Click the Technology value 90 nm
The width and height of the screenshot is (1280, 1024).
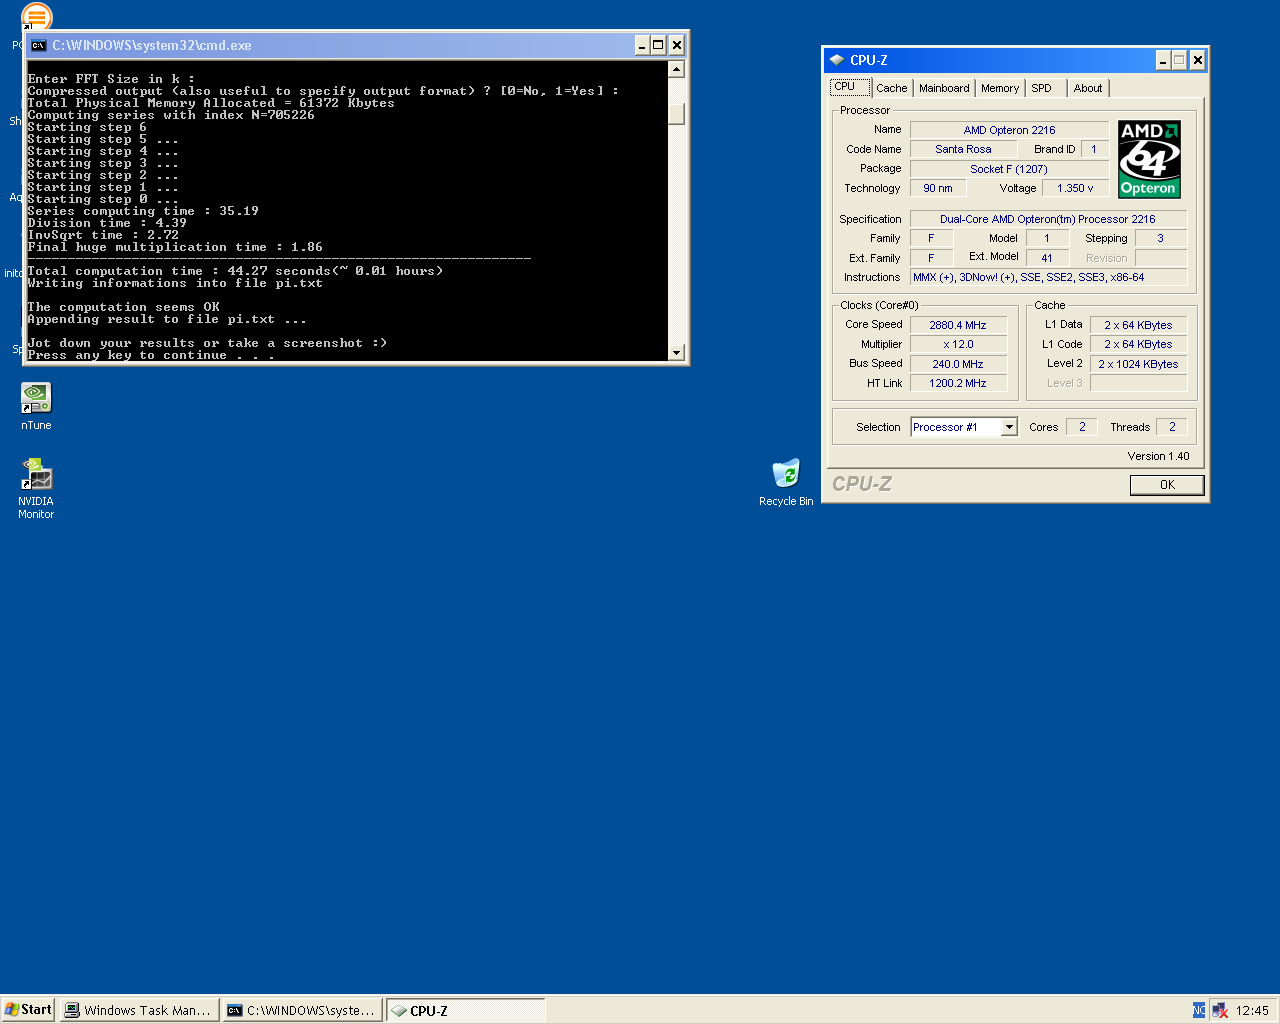[x=938, y=188]
